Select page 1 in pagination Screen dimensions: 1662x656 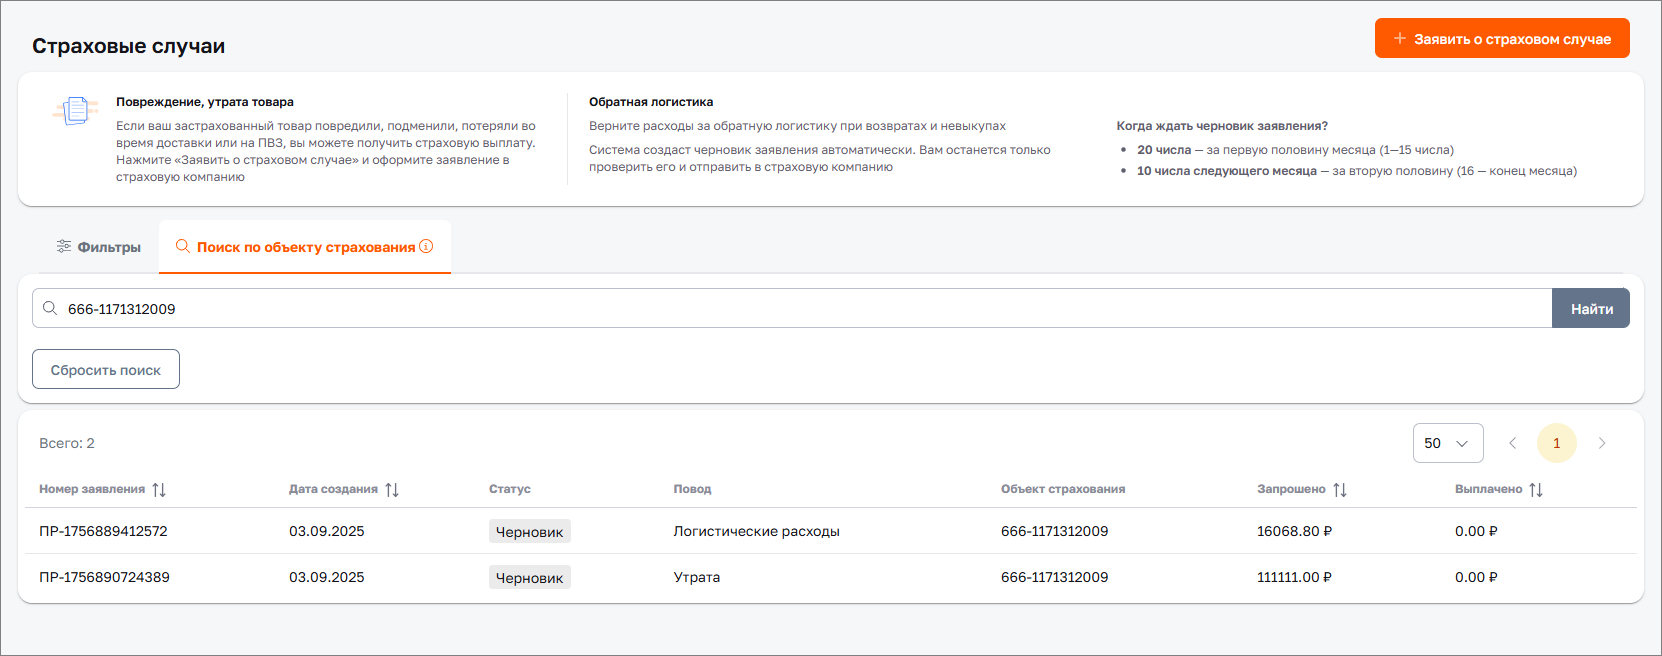1556,443
